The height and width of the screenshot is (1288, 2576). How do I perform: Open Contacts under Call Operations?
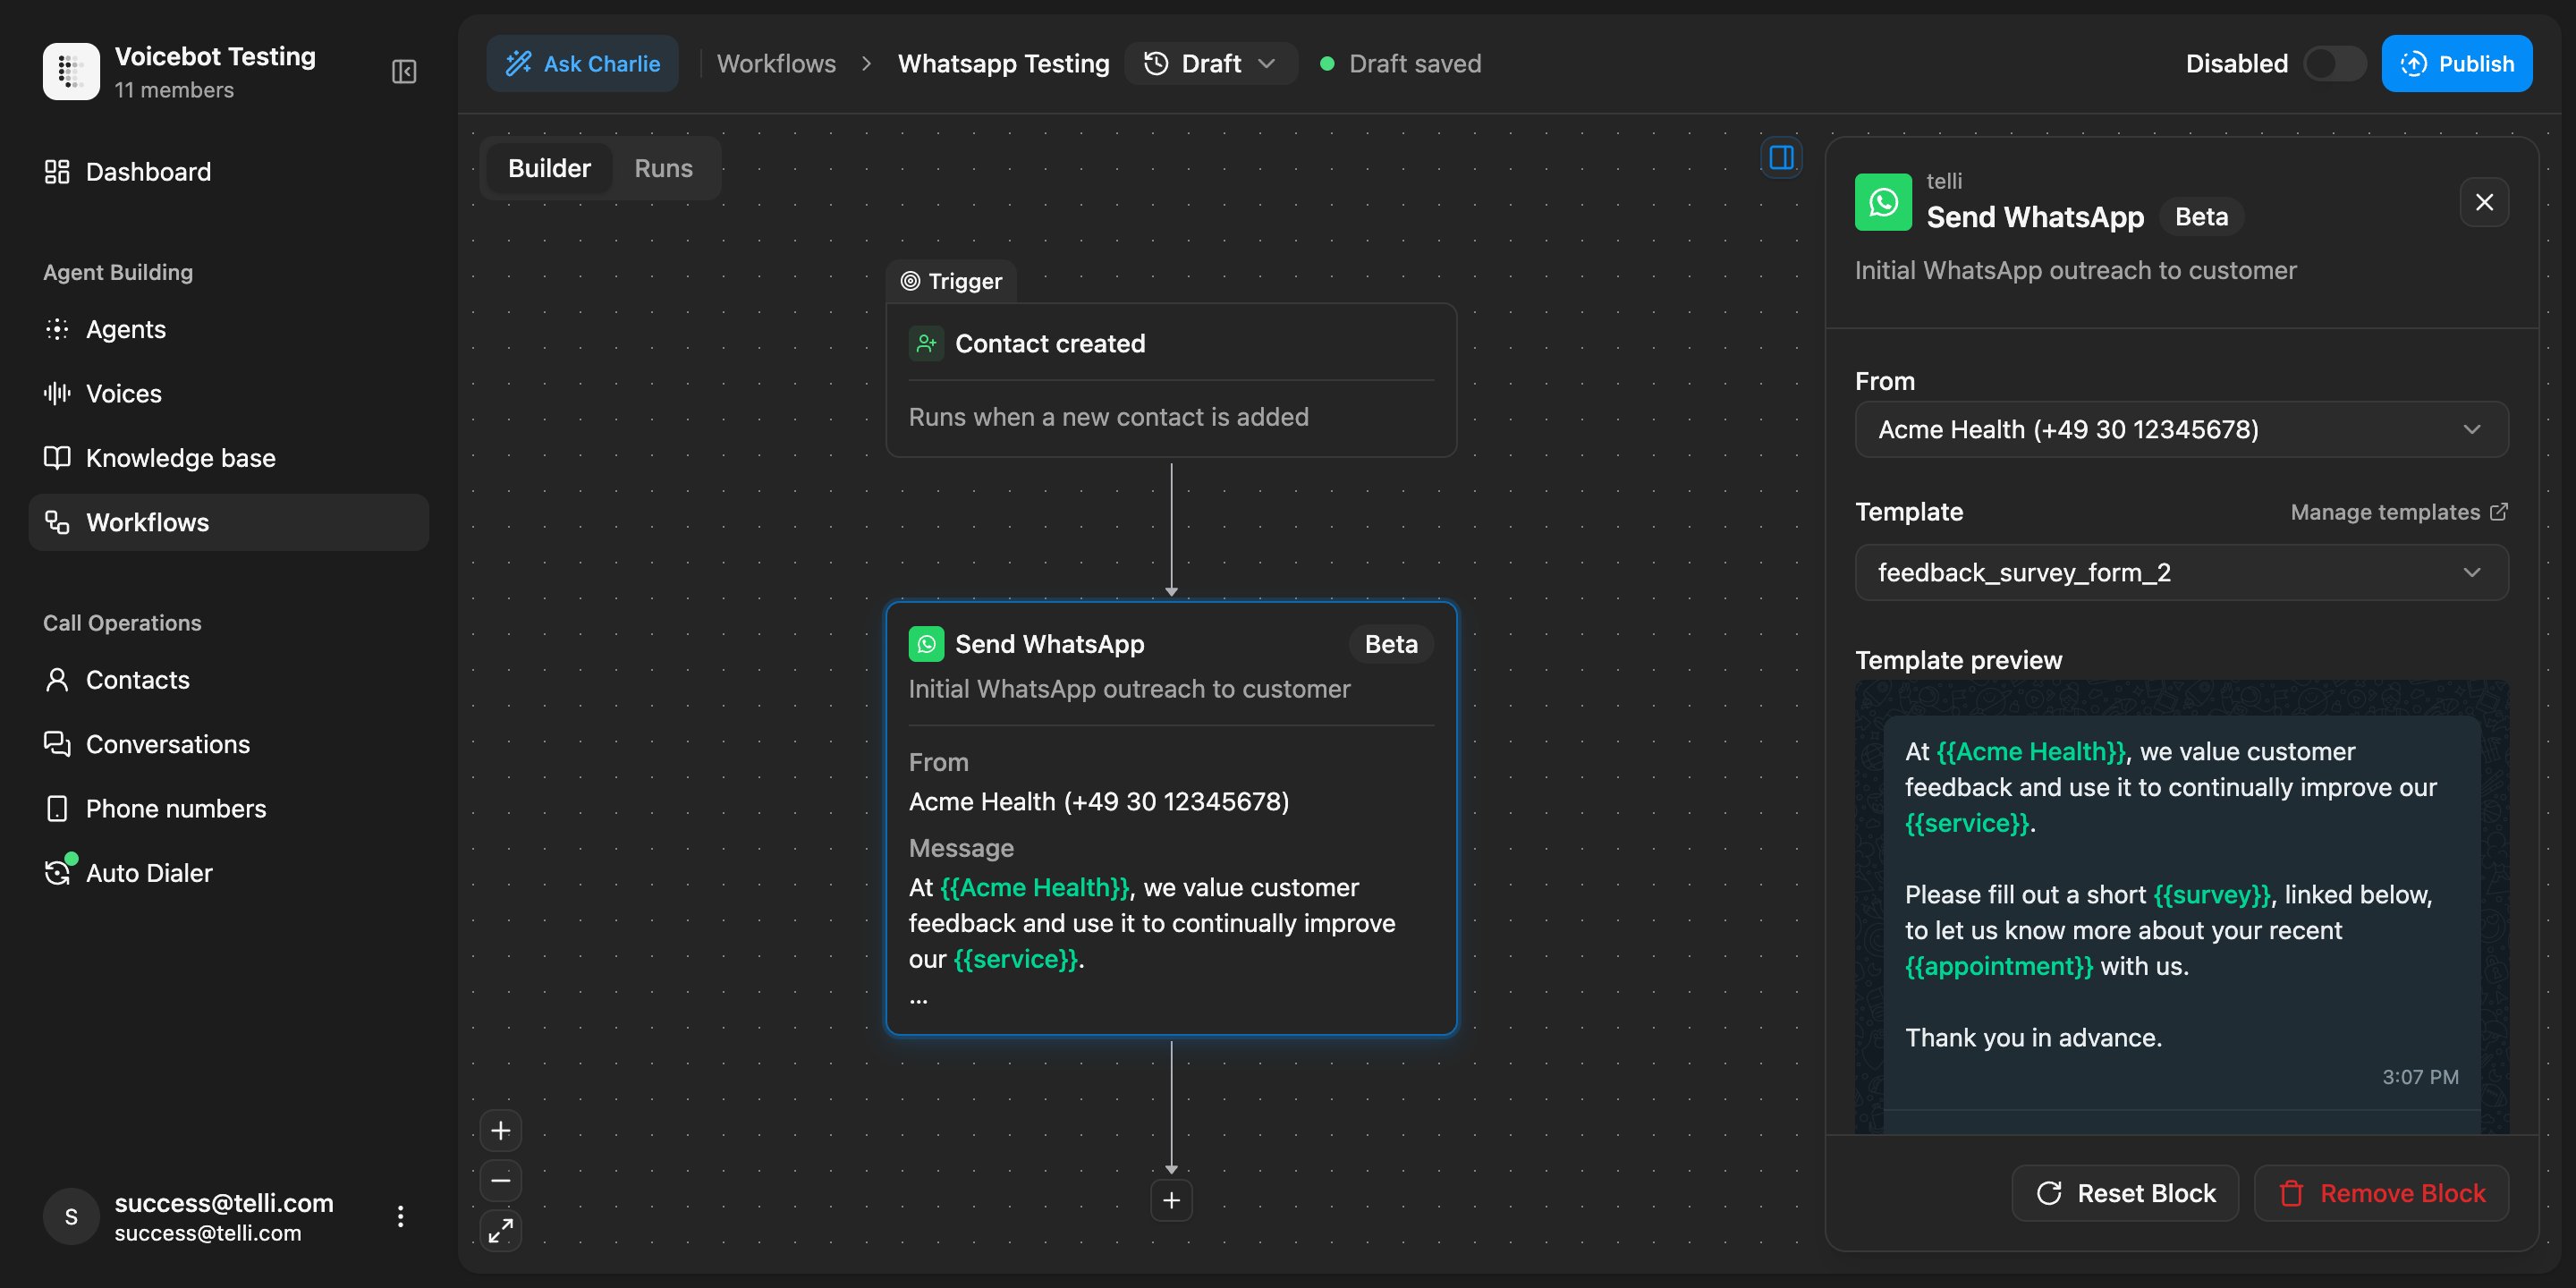coord(229,680)
